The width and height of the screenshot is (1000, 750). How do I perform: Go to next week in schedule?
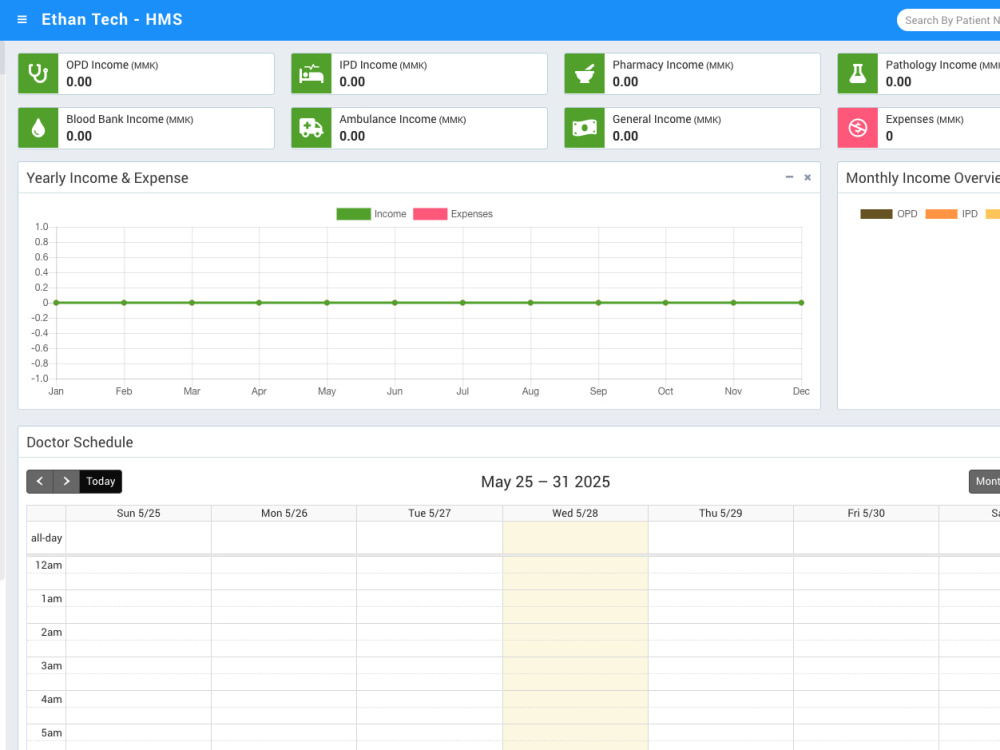(x=66, y=482)
